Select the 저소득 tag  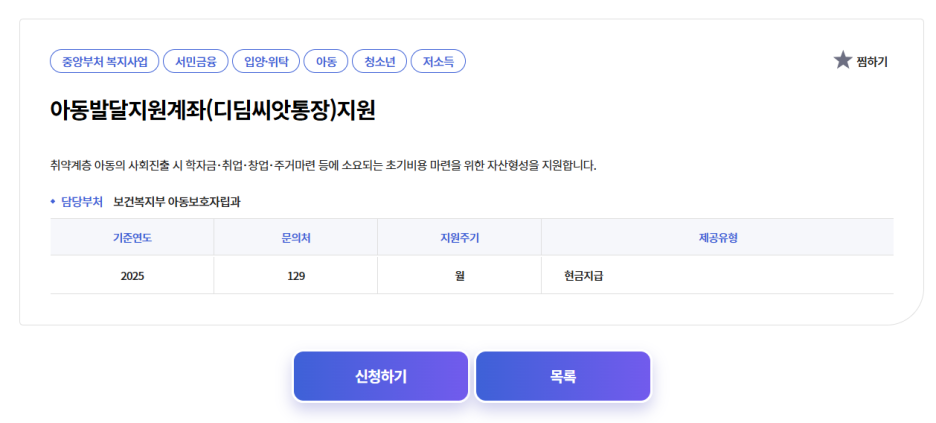pos(438,61)
